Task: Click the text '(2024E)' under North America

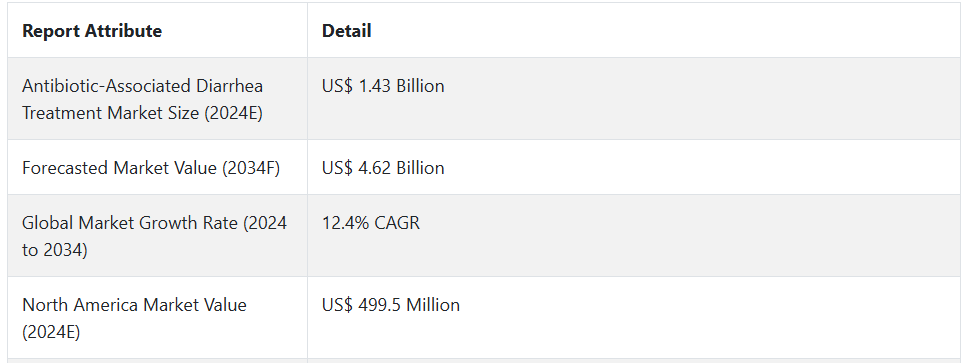Action: tap(51, 332)
